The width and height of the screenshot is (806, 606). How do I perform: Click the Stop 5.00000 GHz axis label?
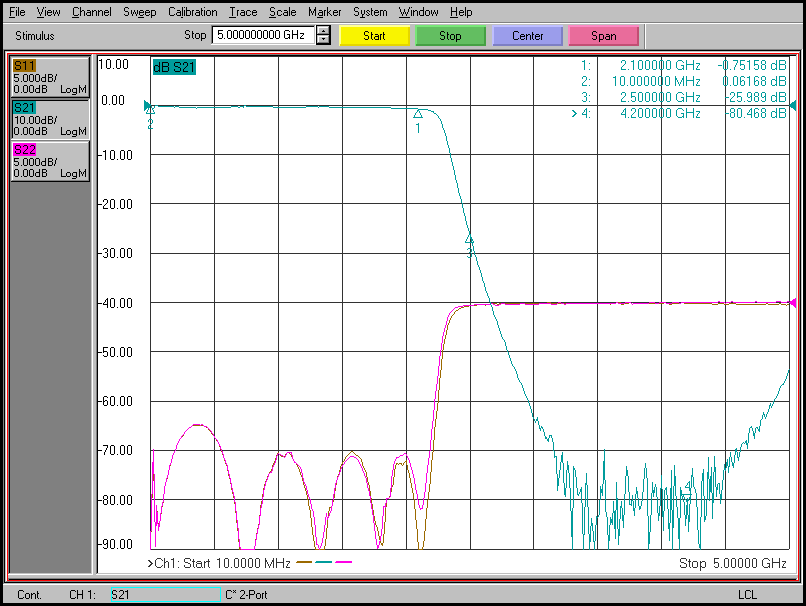click(x=732, y=563)
